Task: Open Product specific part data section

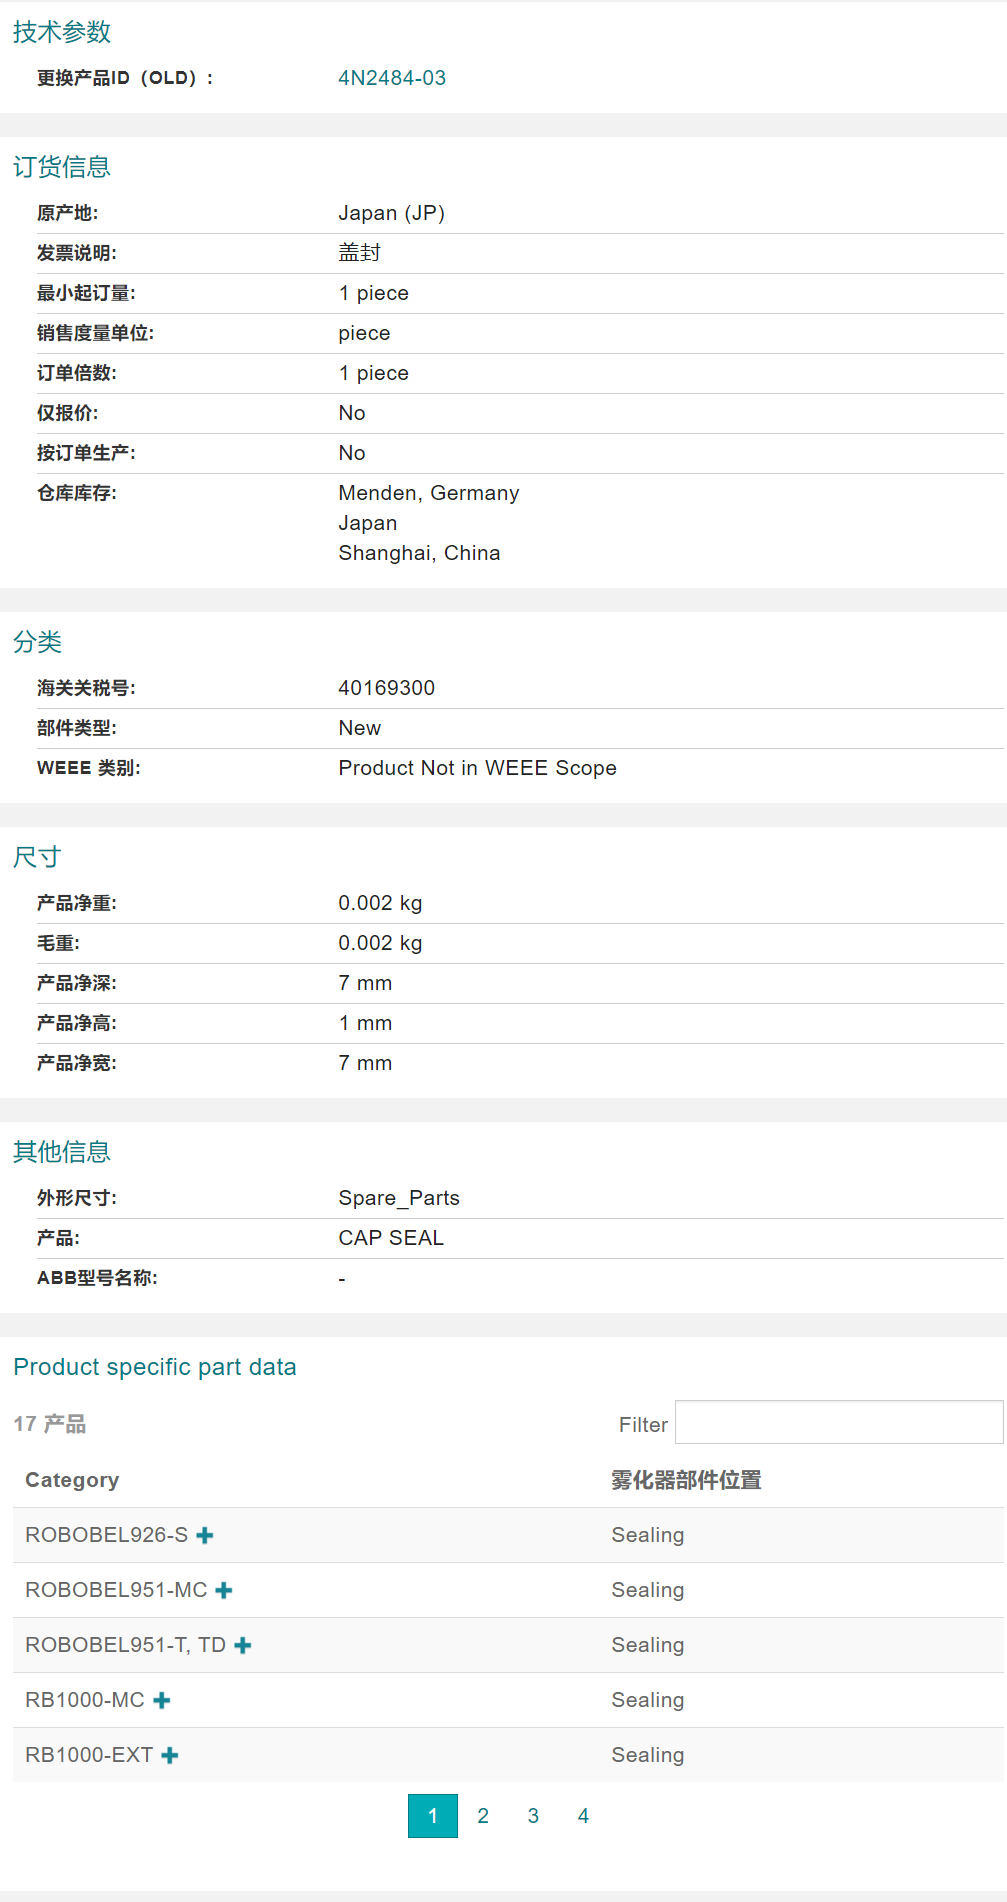Action: click(x=155, y=1366)
